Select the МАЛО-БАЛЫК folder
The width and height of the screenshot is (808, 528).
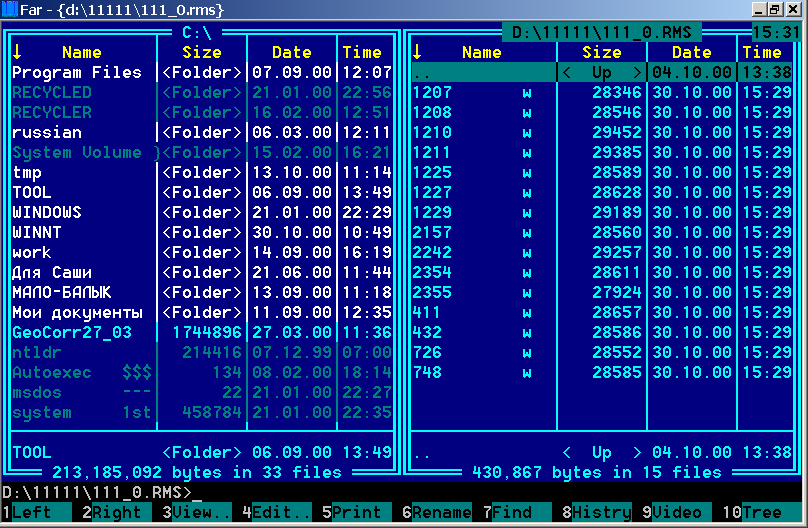[x=201, y=293]
